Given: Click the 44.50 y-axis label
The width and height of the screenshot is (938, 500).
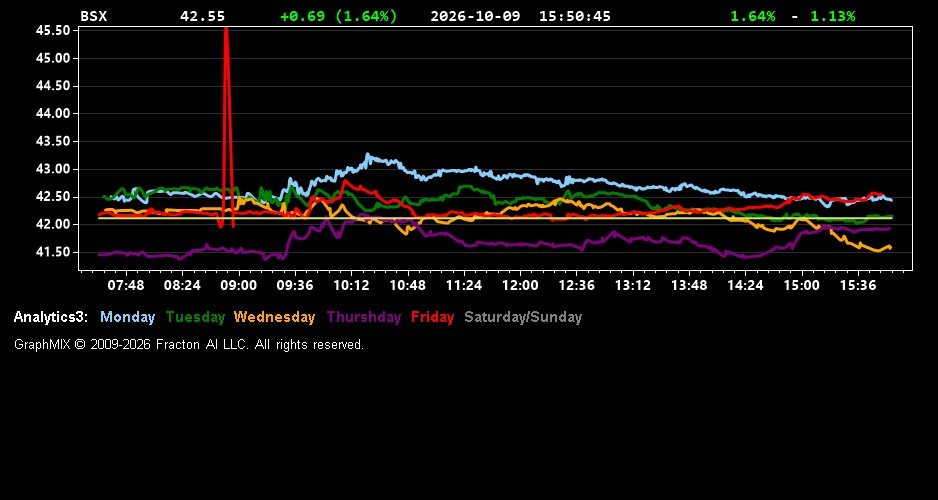Looking at the screenshot, I should (53, 86).
